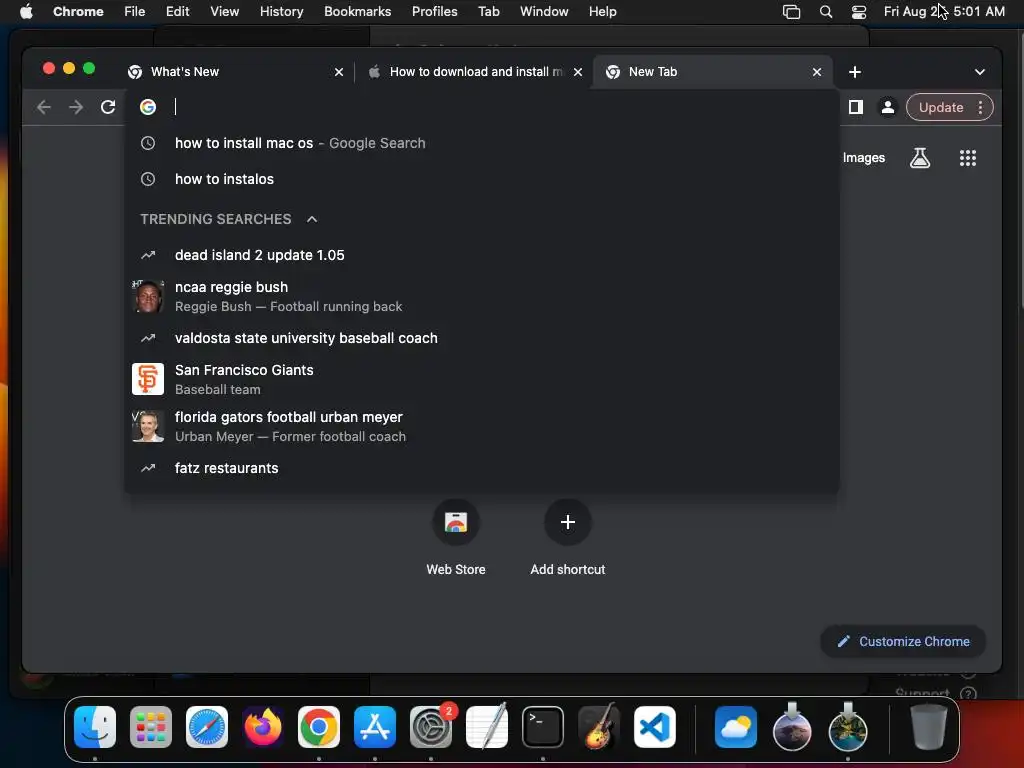
Task: Select the New Tab tab
Action: coord(712,72)
